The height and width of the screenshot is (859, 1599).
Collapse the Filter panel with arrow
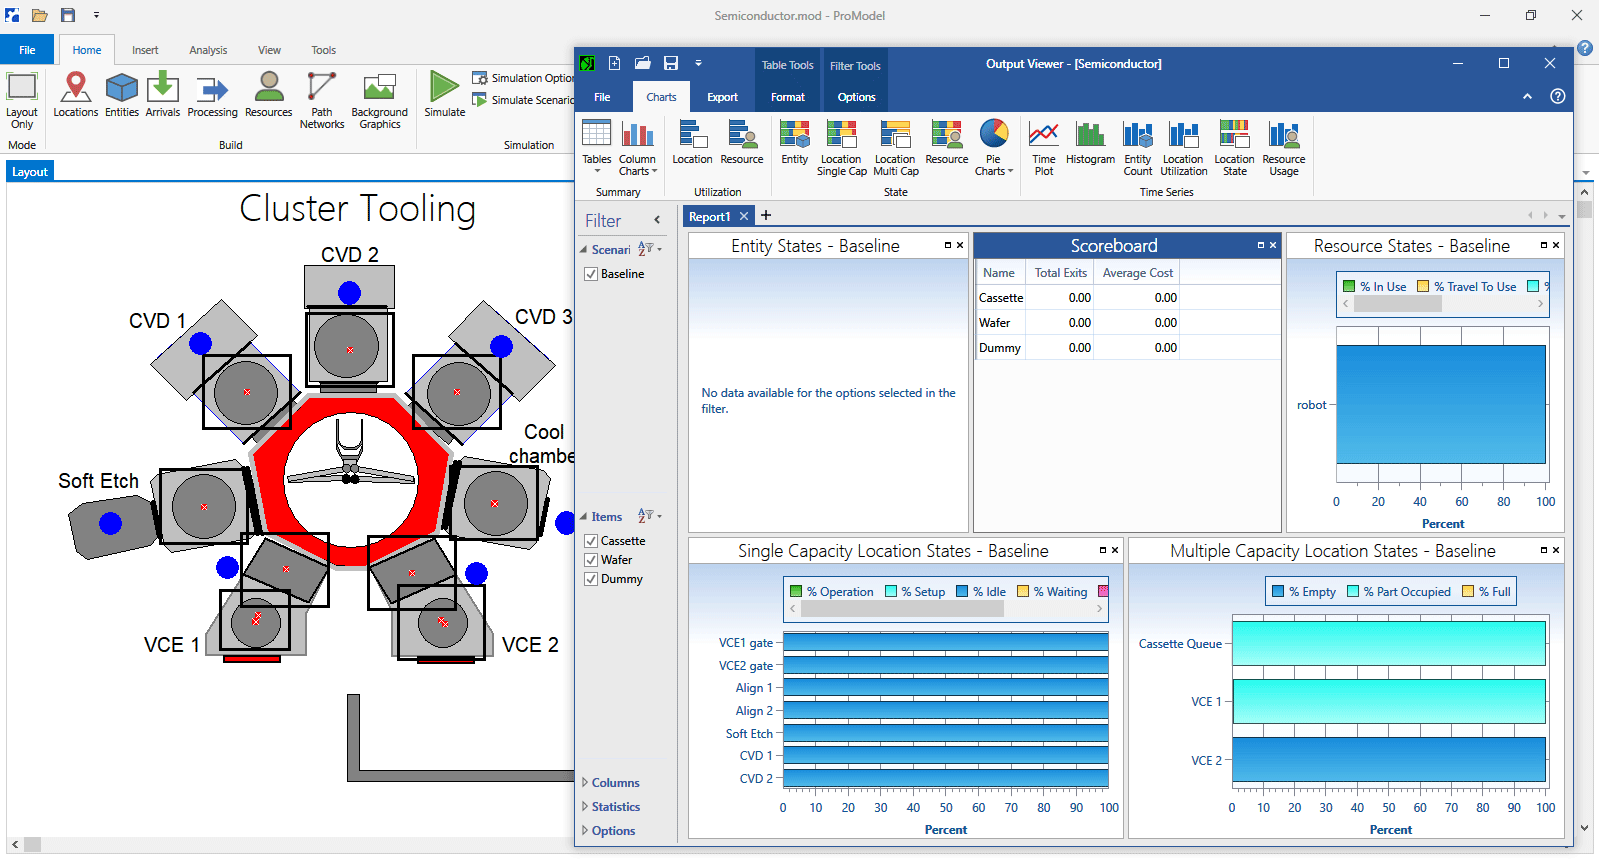(x=657, y=220)
